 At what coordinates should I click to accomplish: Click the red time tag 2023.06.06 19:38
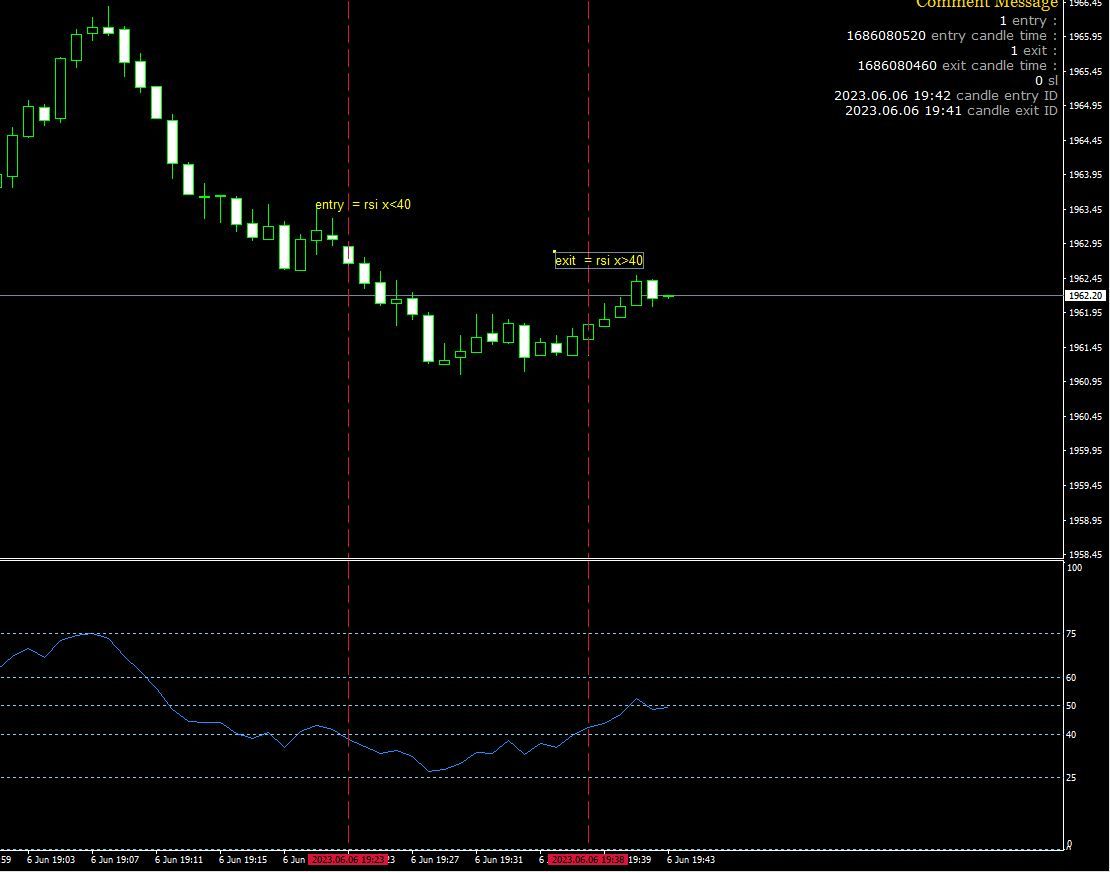pyautogui.click(x=588, y=860)
